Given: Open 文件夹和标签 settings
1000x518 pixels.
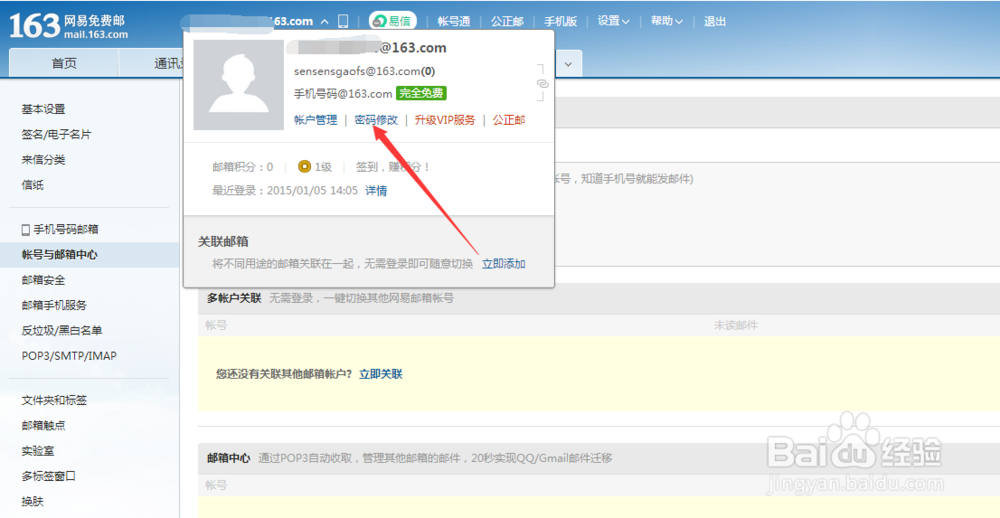Looking at the screenshot, I should [54, 400].
